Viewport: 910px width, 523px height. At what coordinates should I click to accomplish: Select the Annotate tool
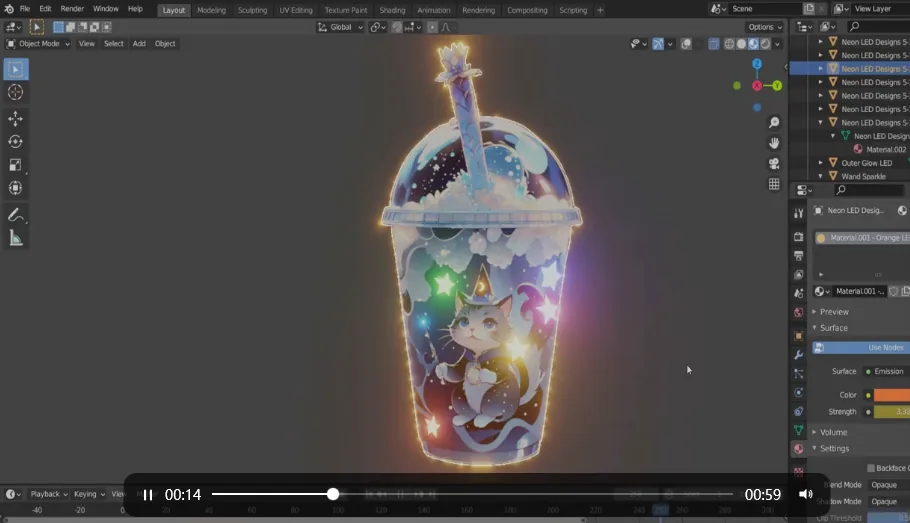click(x=16, y=215)
